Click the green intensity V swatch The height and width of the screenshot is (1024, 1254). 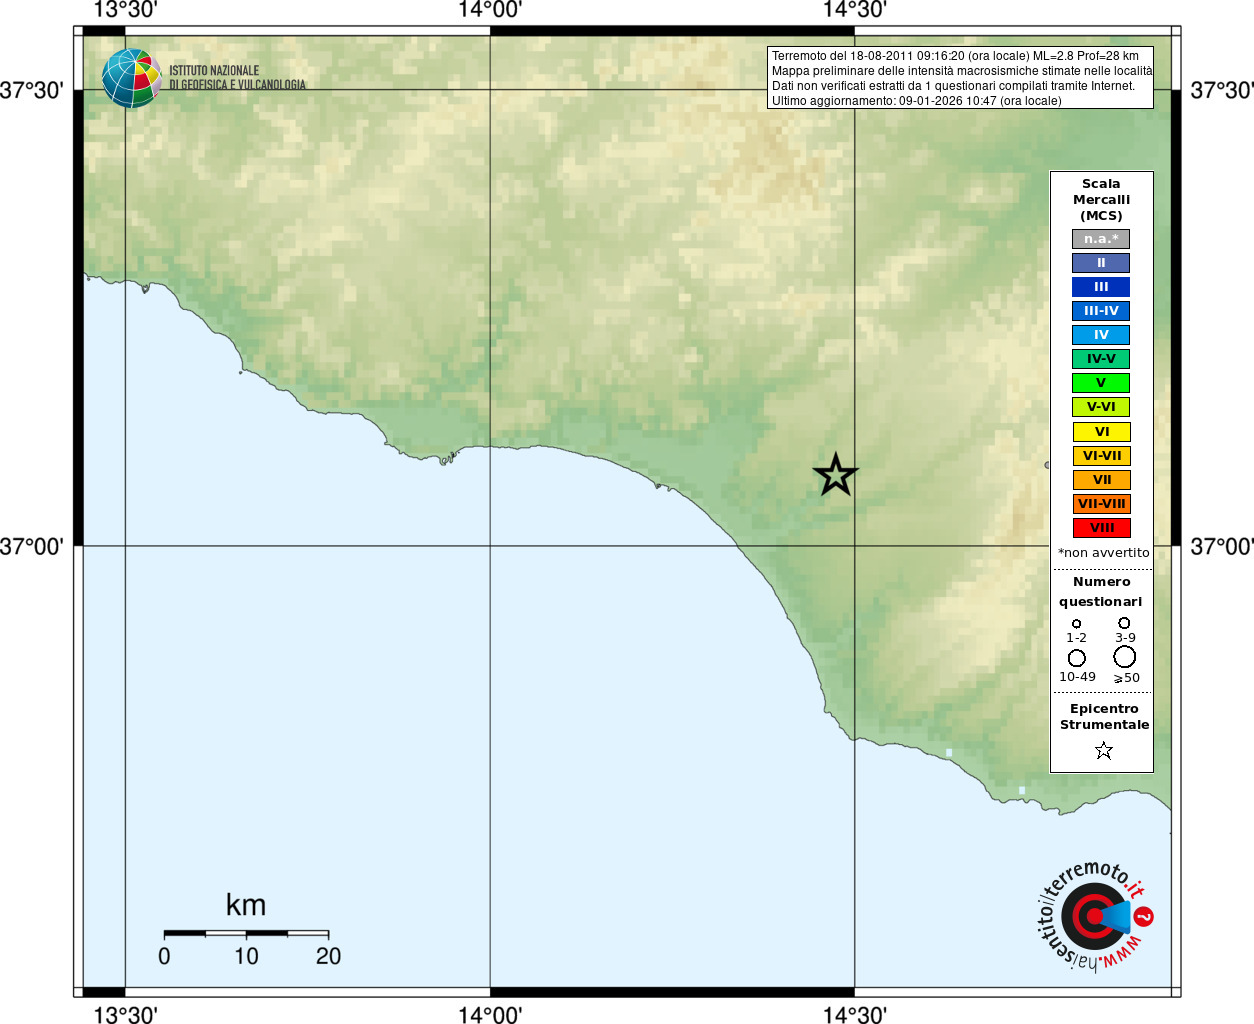tap(1101, 383)
